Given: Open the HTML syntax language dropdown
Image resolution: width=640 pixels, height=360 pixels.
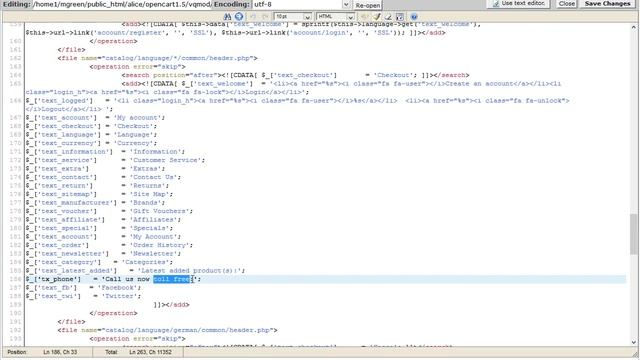Looking at the screenshot, I should 336,17.
